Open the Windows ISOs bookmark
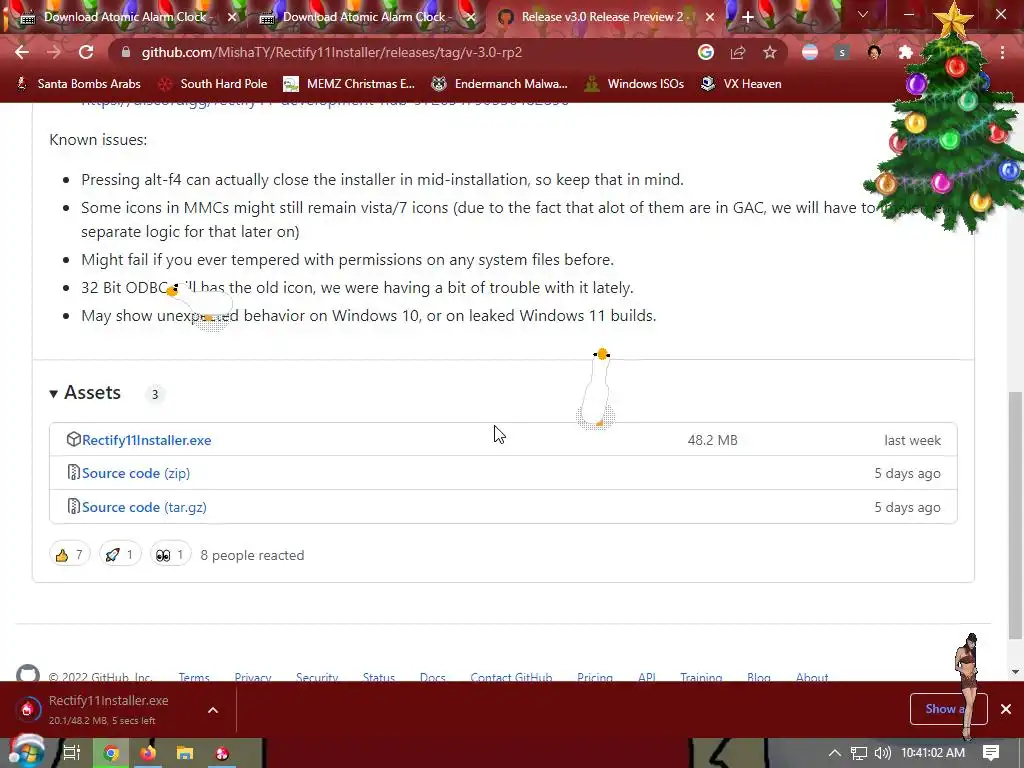Image resolution: width=1024 pixels, height=768 pixels. tap(634, 84)
